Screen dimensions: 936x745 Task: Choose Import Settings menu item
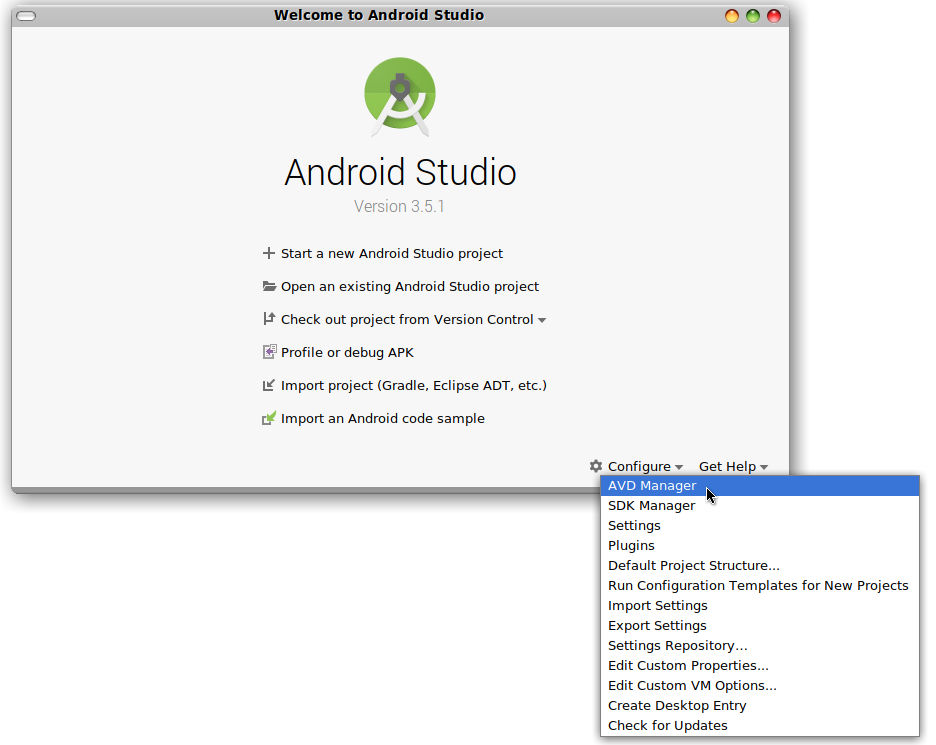[x=760, y=606]
